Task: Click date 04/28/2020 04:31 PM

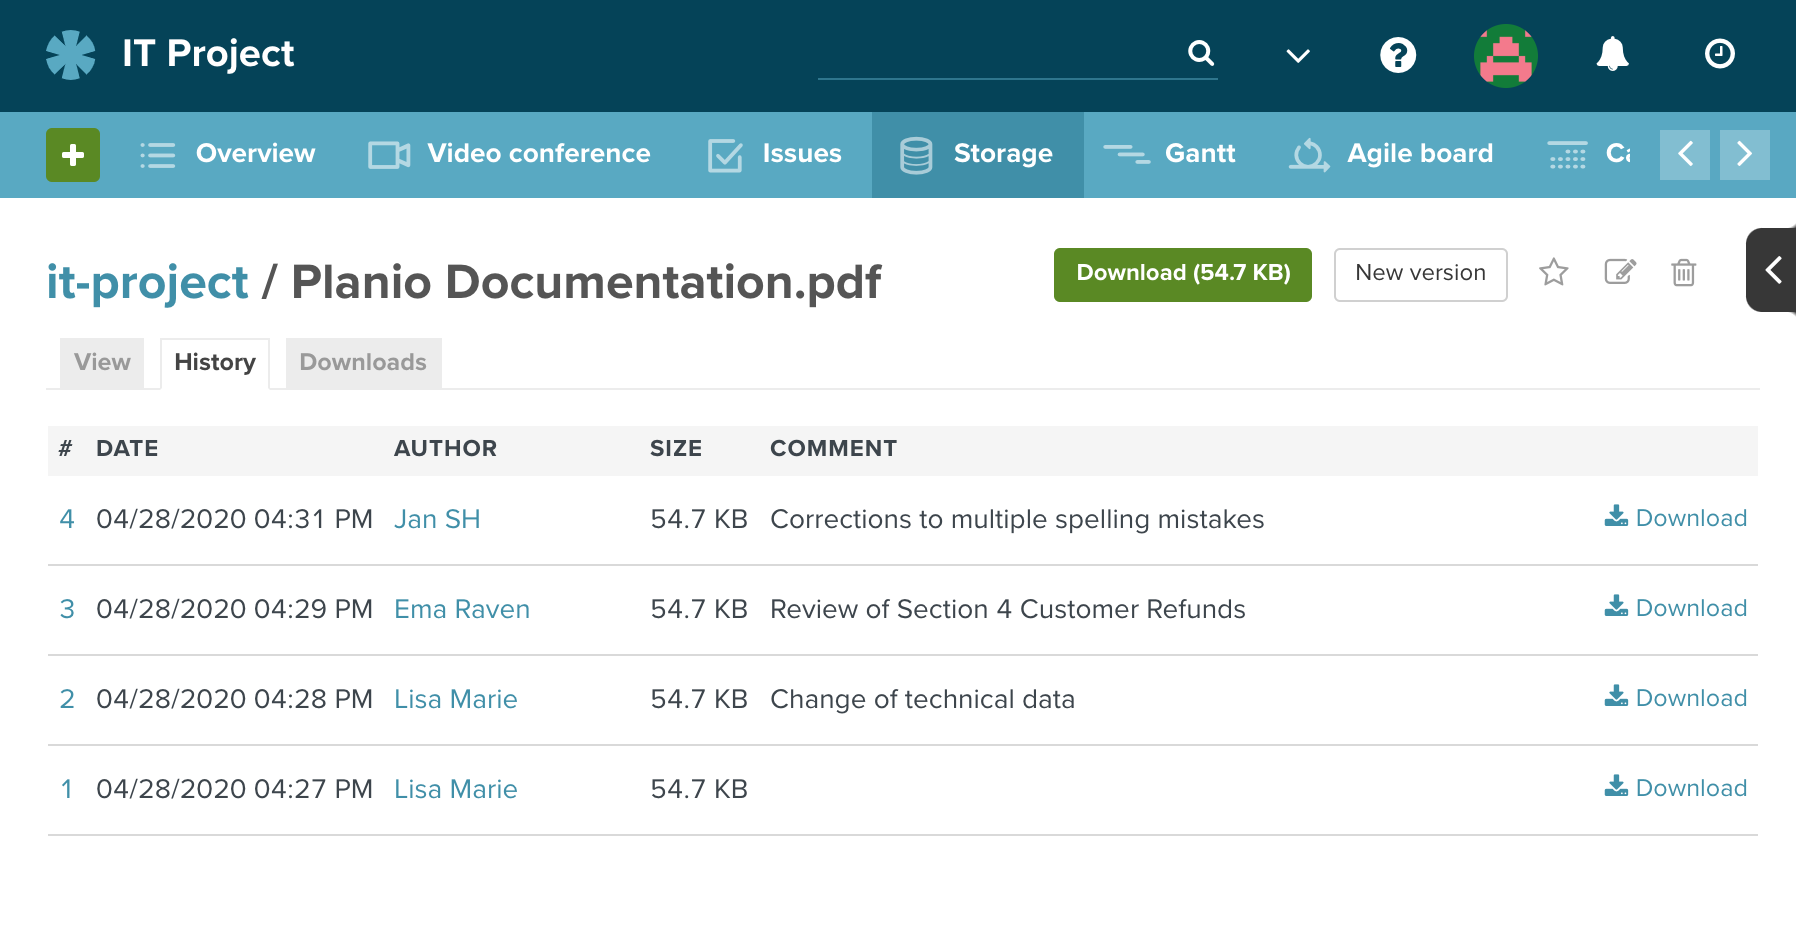Action: (234, 519)
